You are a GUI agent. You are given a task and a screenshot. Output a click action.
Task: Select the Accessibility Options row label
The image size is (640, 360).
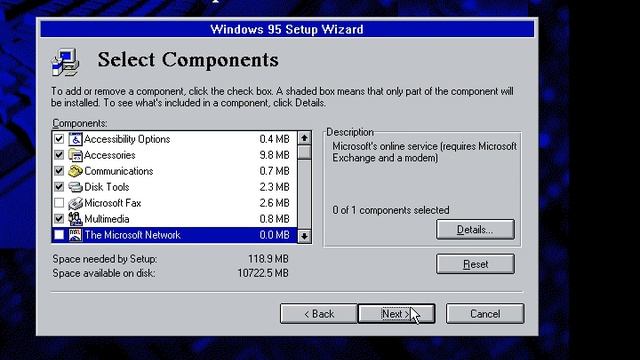(127, 139)
